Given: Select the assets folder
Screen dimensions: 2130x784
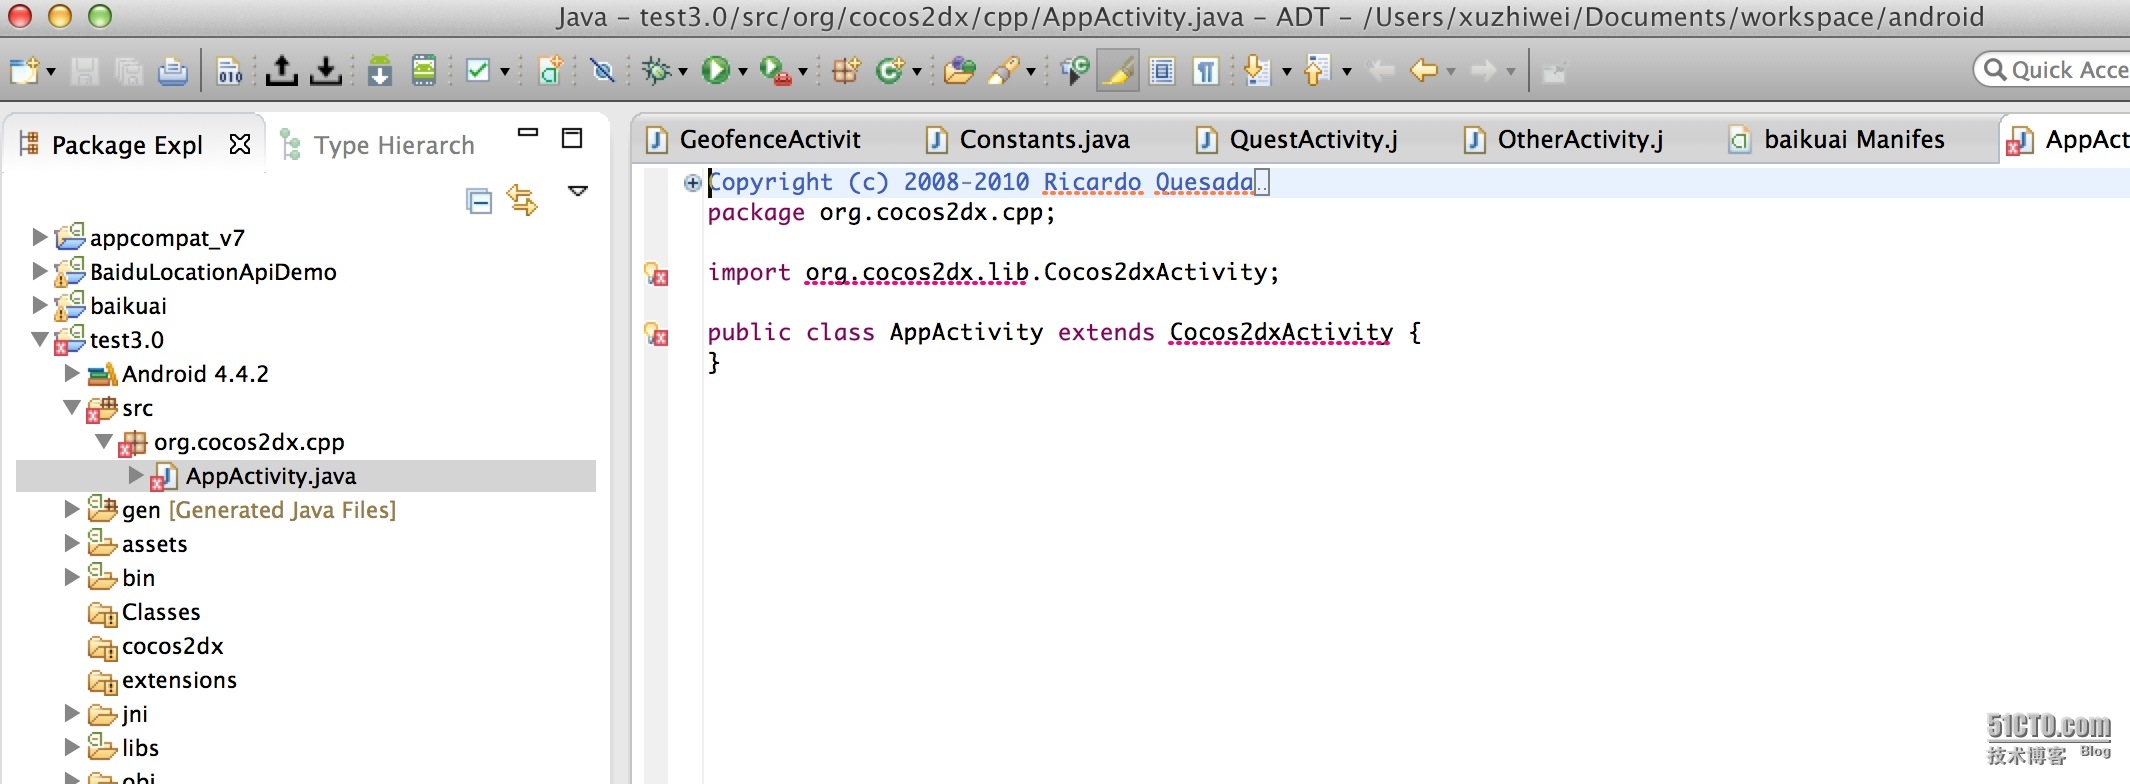Looking at the screenshot, I should [154, 544].
